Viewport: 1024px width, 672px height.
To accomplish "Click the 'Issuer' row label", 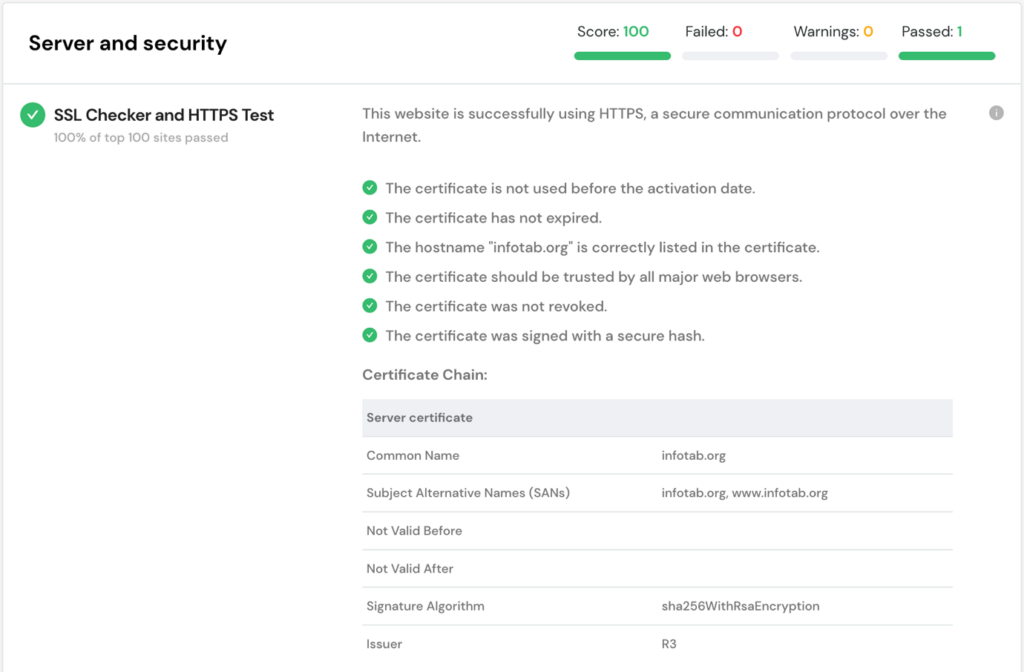I will coord(384,644).
